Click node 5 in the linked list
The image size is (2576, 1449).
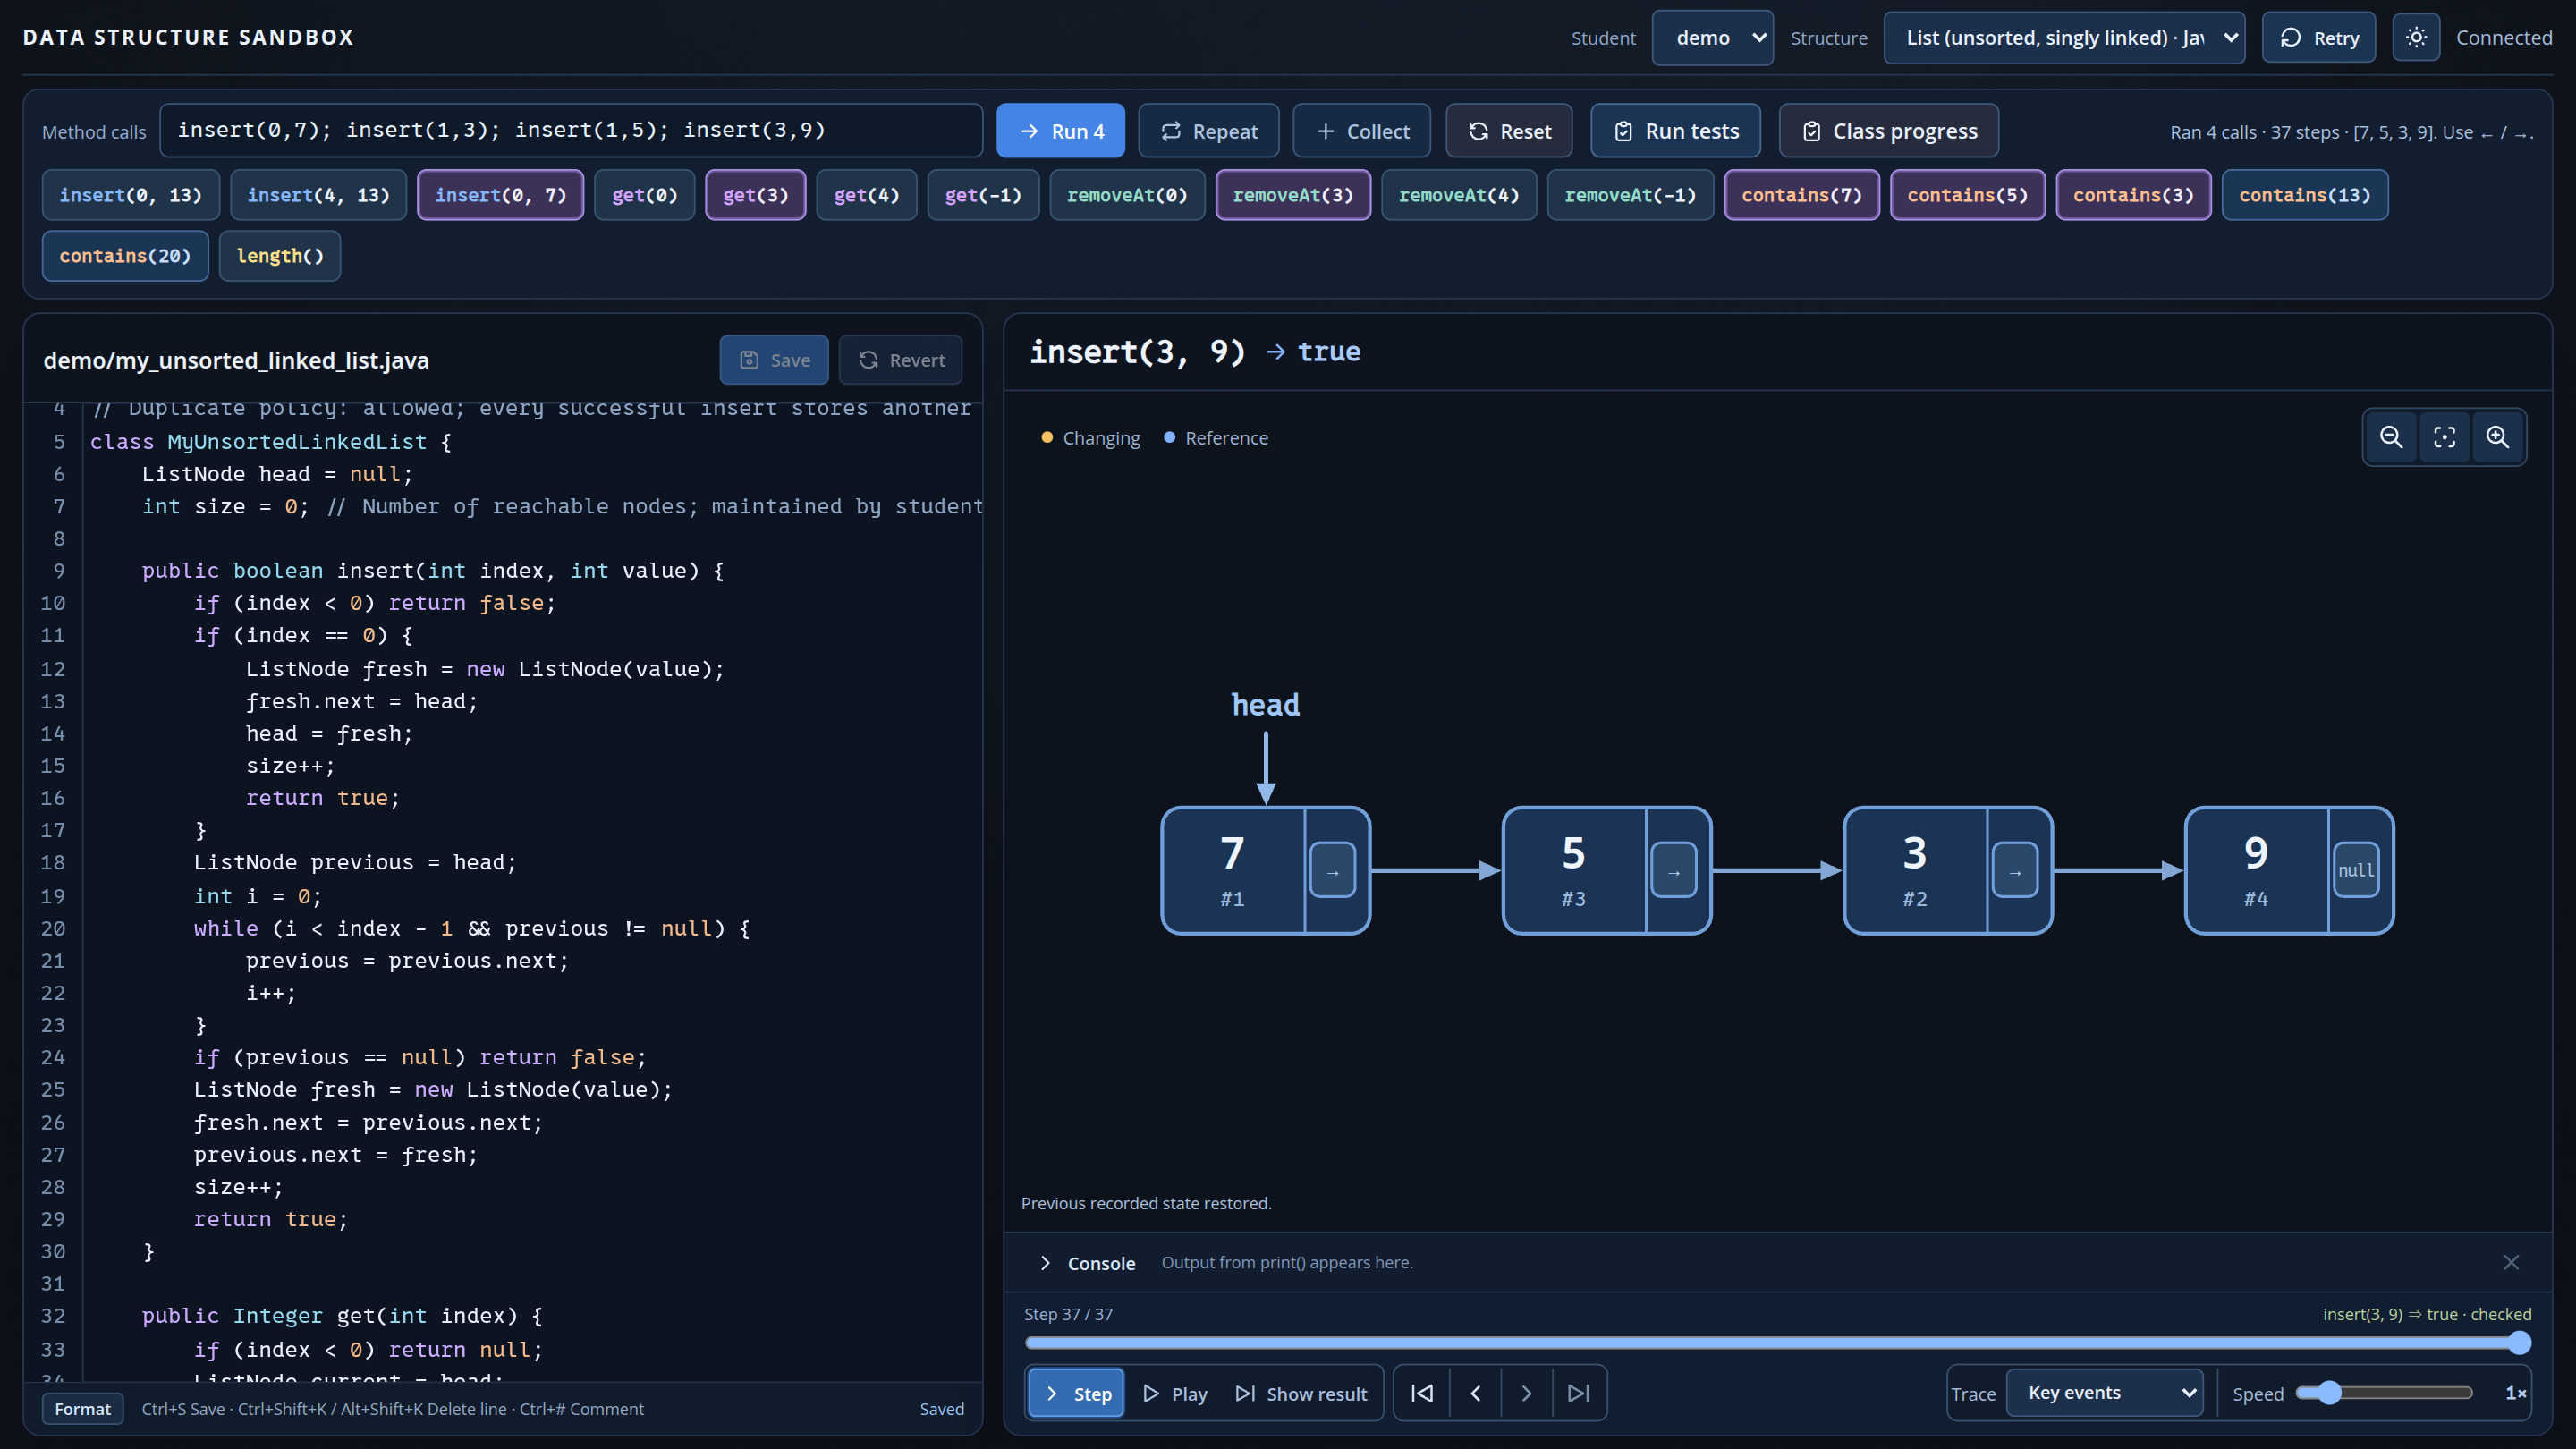pos(1607,870)
